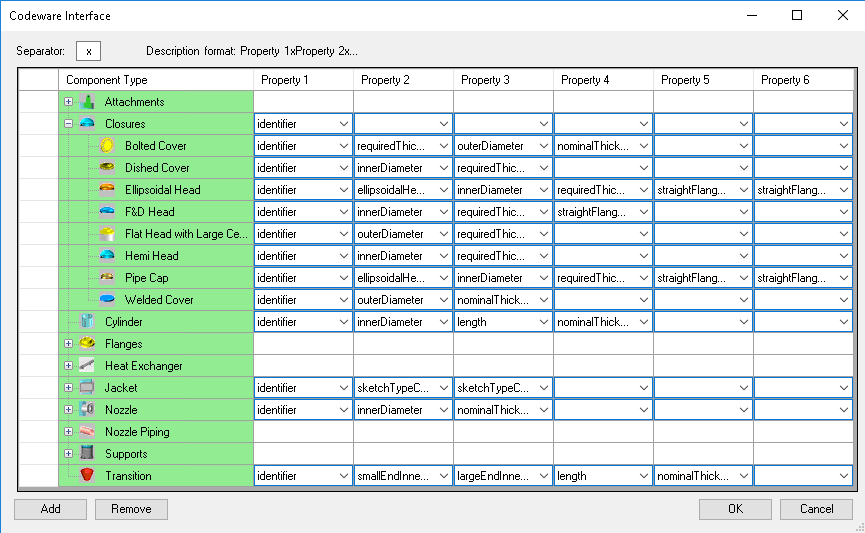Image resolution: width=865 pixels, height=533 pixels.
Task: Maximize the Codeware Interface window
Action: [x=797, y=15]
